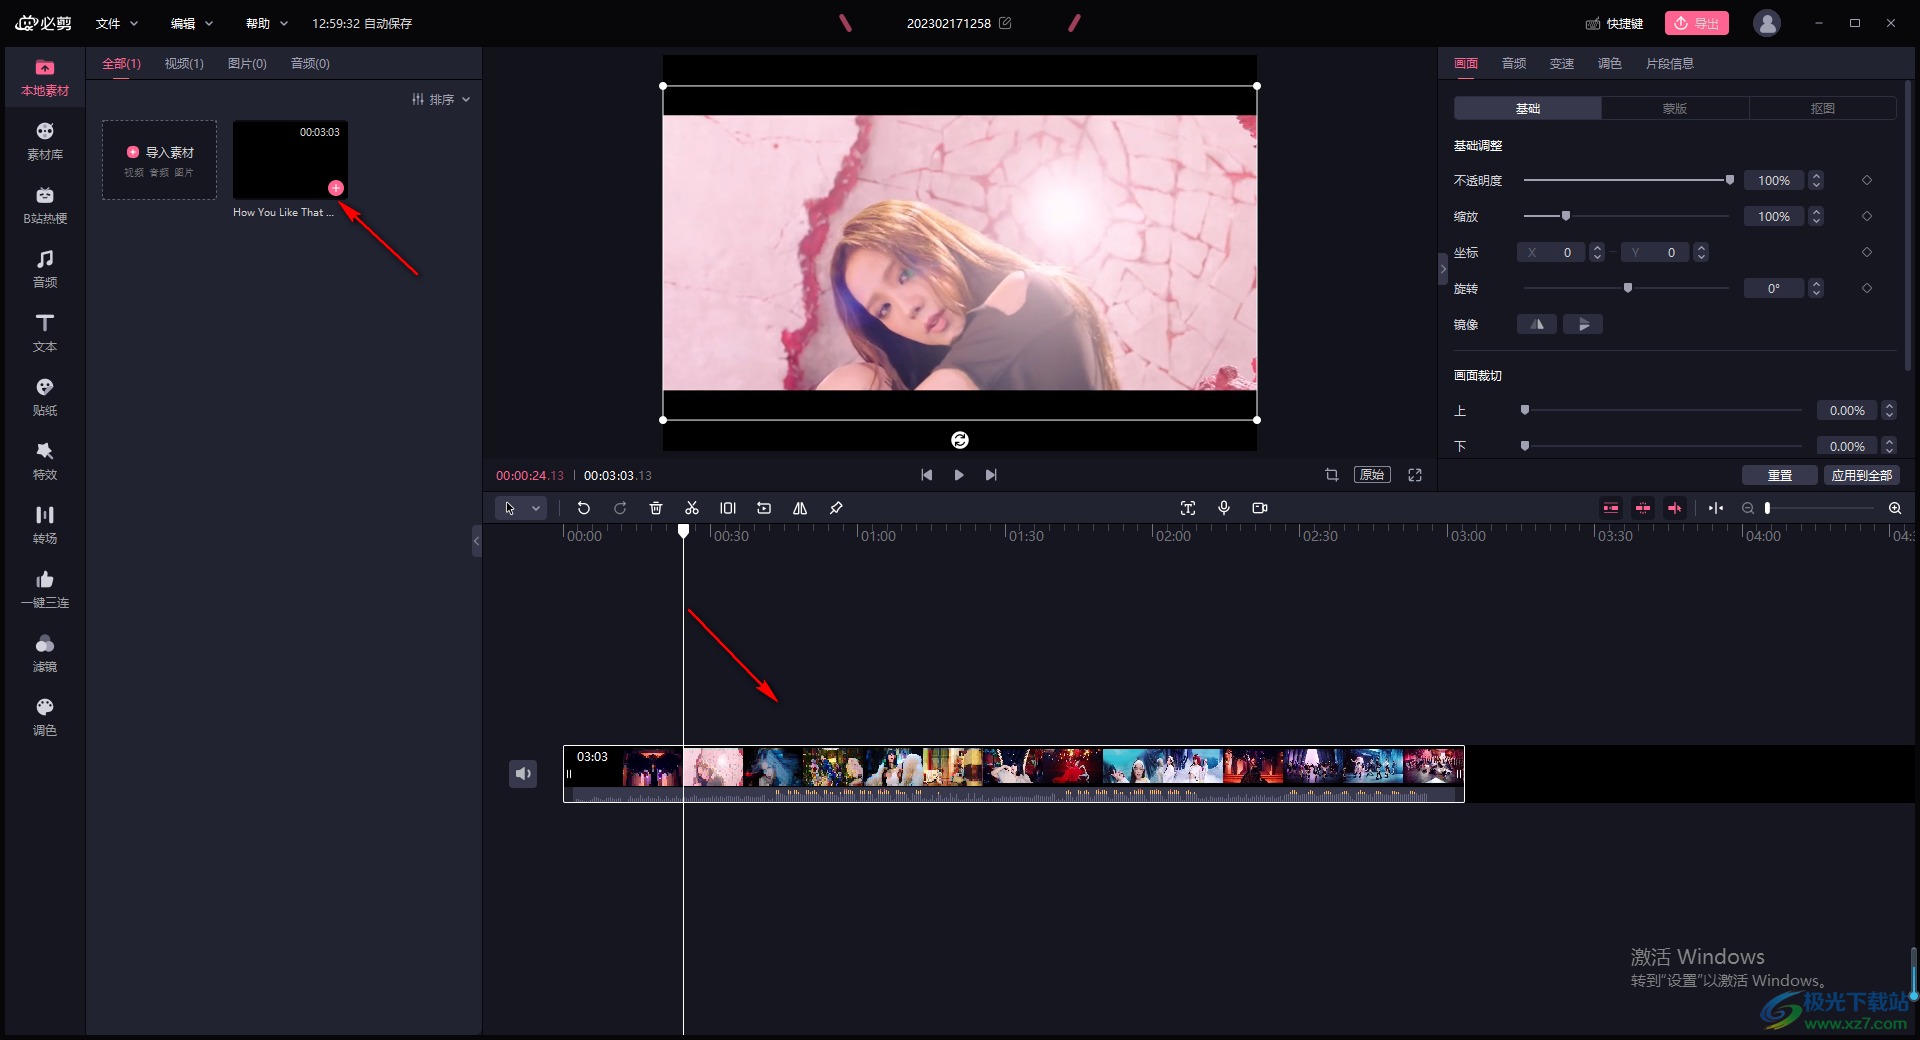Screen dimensions: 1920x1040
Task: Click the 导入素材 import button
Action: 160,160
